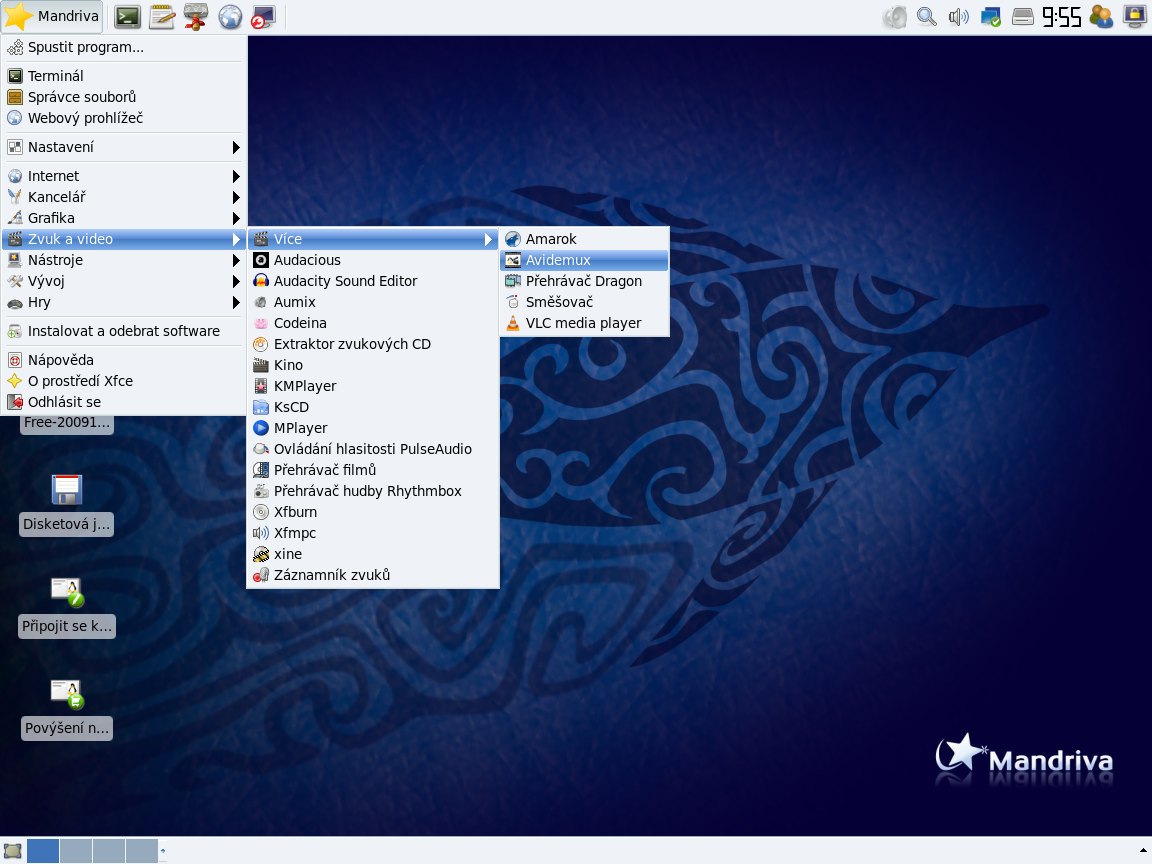The width and height of the screenshot is (1152, 864).
Task: Open Záznamník zvuků recorder
Action: pos(373,575)
